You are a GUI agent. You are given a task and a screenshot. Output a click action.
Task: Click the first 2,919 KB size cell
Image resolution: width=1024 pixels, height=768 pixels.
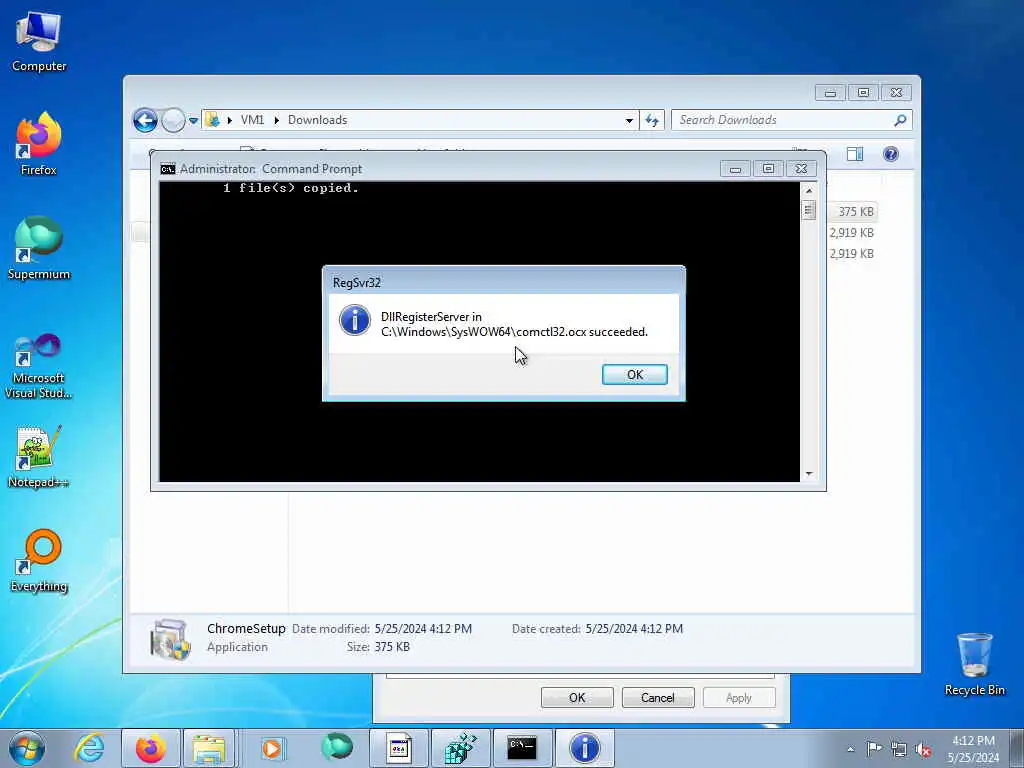point(852,232)
